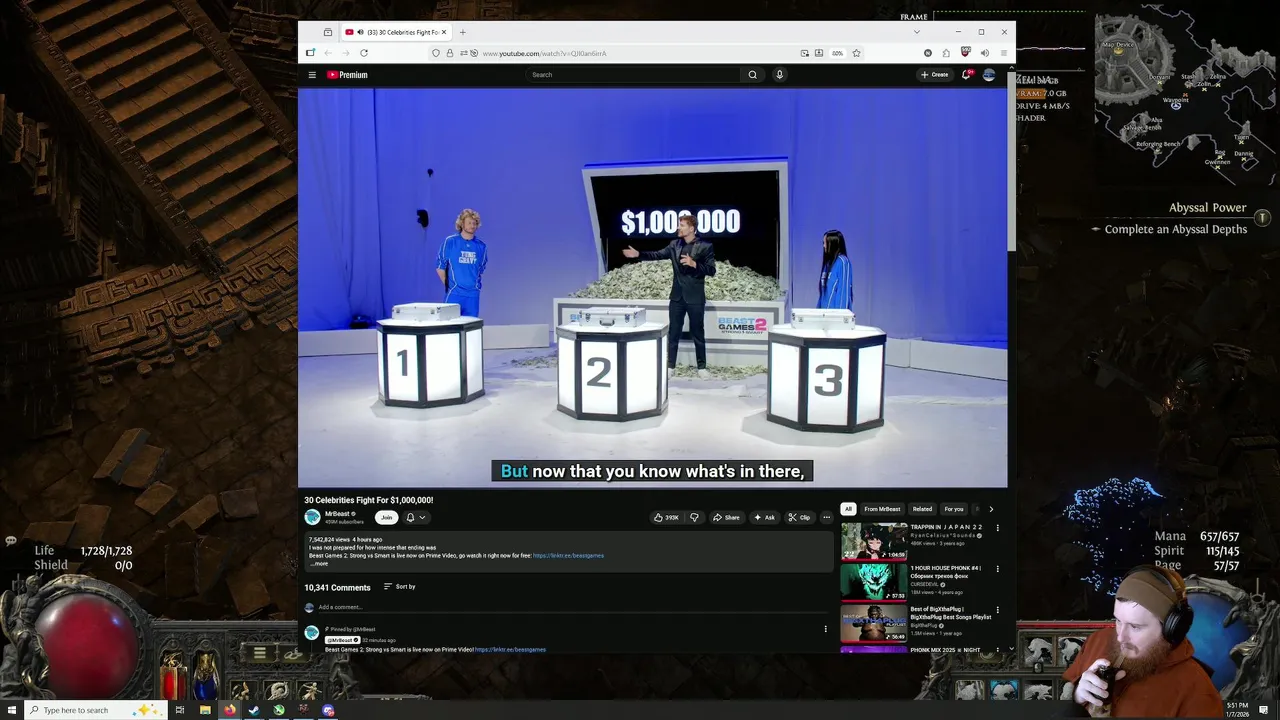Go back in browser history
This screenshot has height=720, width=1280.
click(x=327, y=53)
